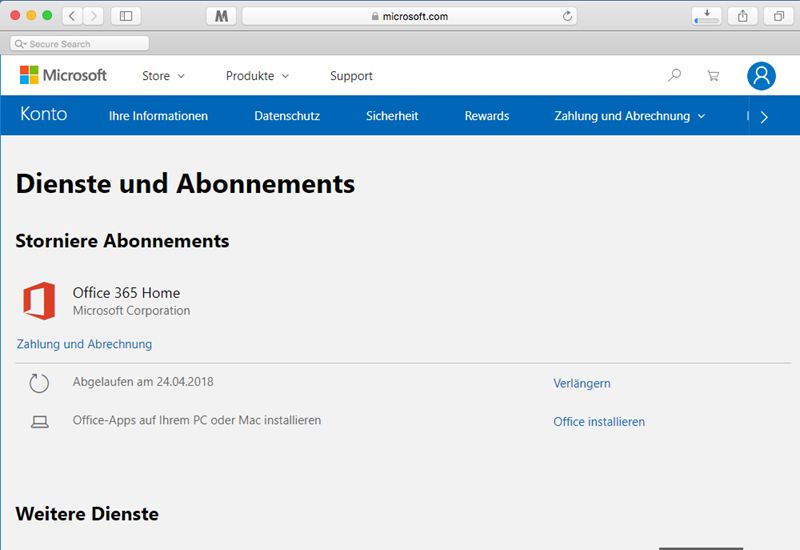Click the padlock icon in address bar
The image size is (800, 550).
click(375, 16)
